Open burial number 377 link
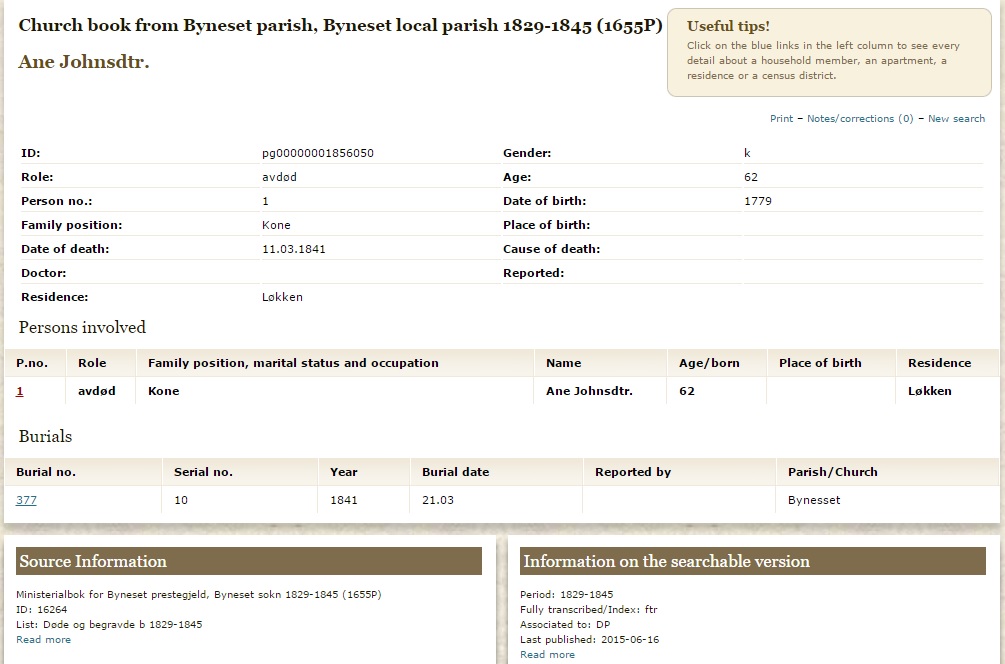1005x664 pixels. coord(26,500)
